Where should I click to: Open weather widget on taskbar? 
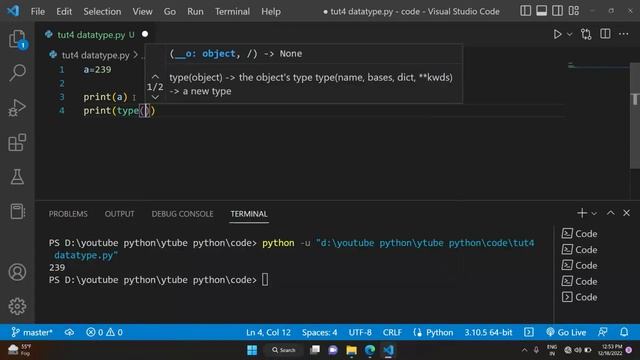coord(20,350)
